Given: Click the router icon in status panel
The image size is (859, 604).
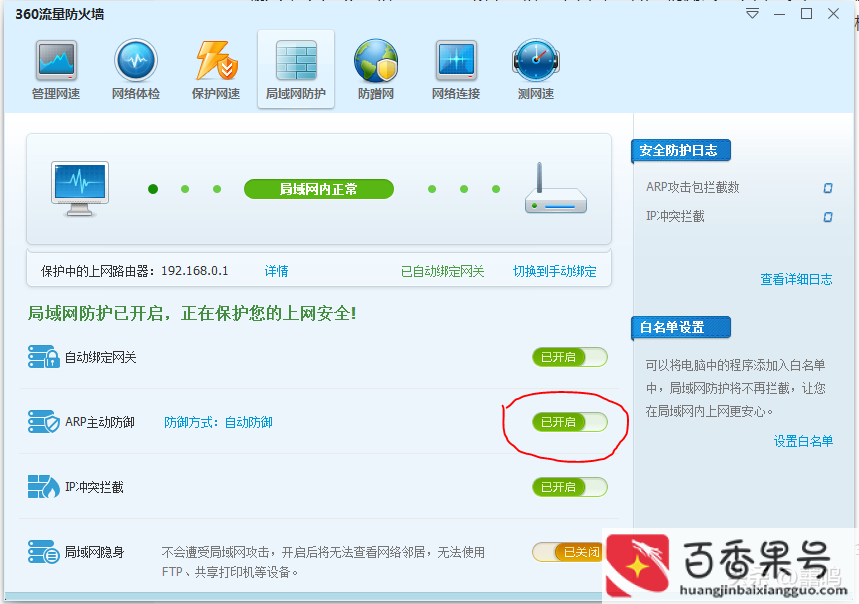Looking at the screenshot, I should [556, 188].
